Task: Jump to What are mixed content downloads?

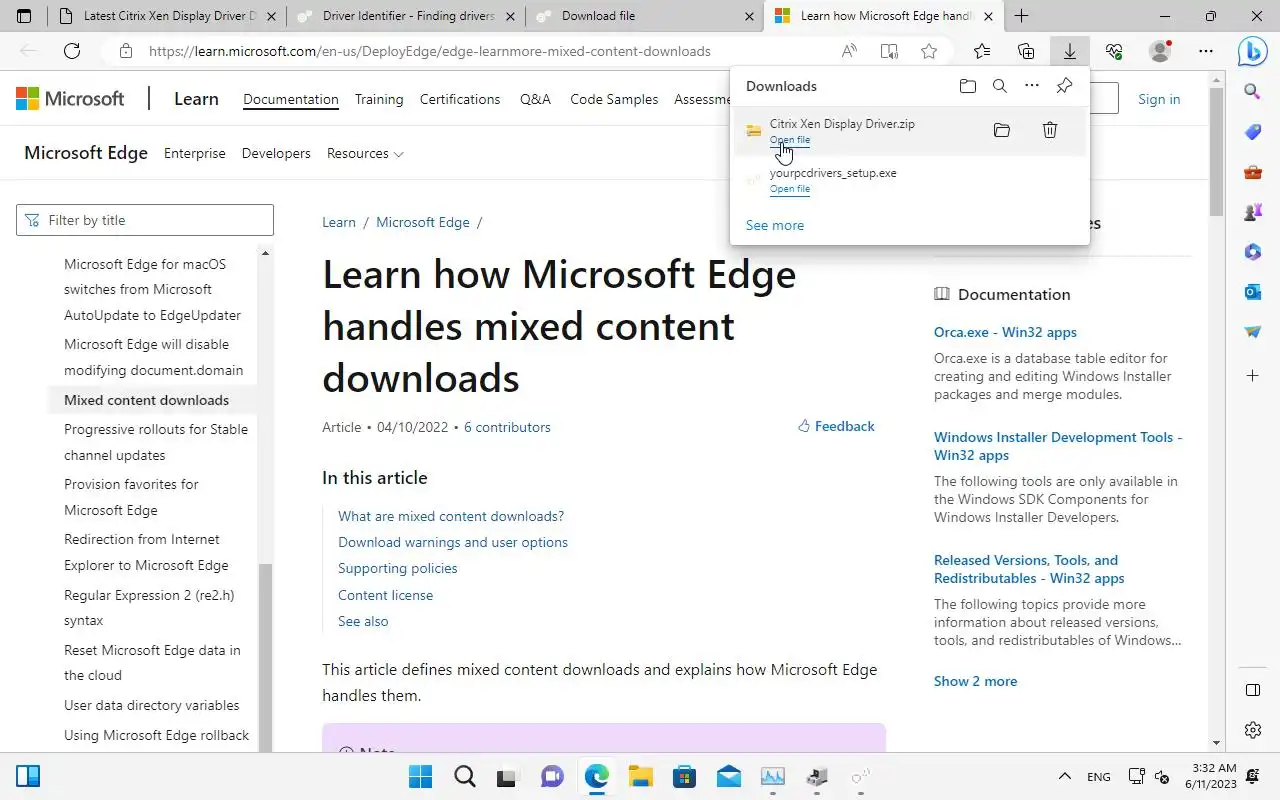Action: click(x=451, y=516)
